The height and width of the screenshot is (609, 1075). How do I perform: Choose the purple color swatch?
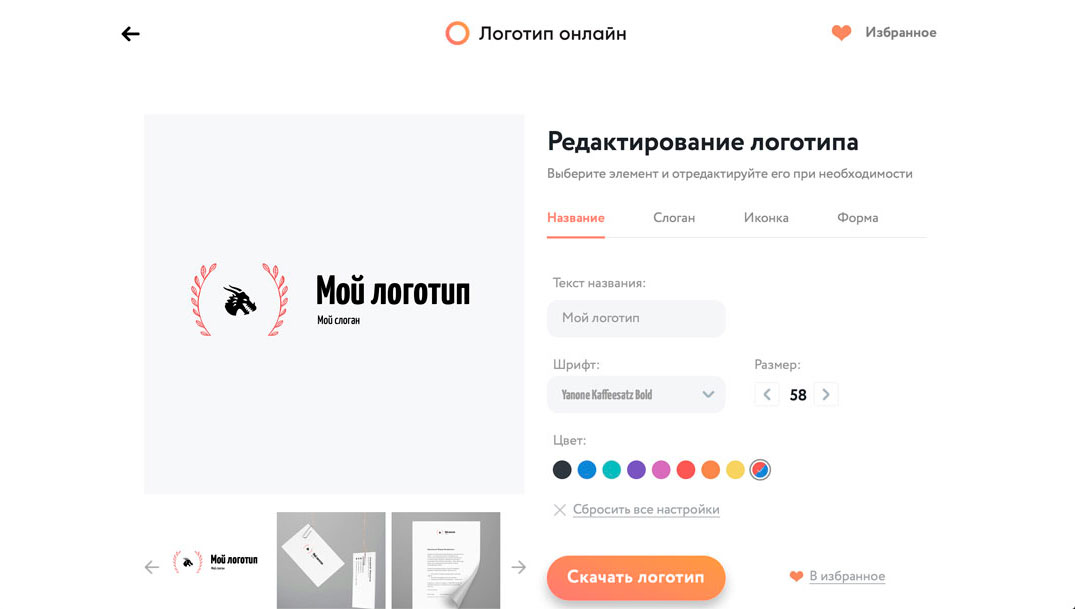pyautogui.click(x=636, y=470)
